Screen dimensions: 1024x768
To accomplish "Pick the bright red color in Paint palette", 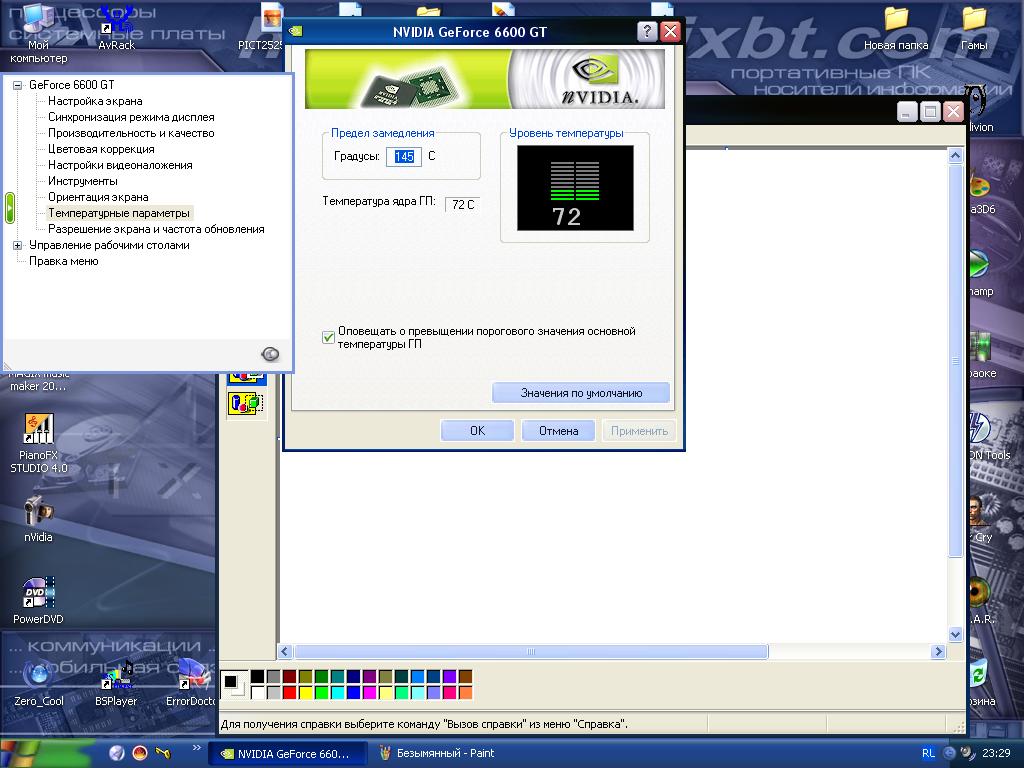I will (289, 692).
